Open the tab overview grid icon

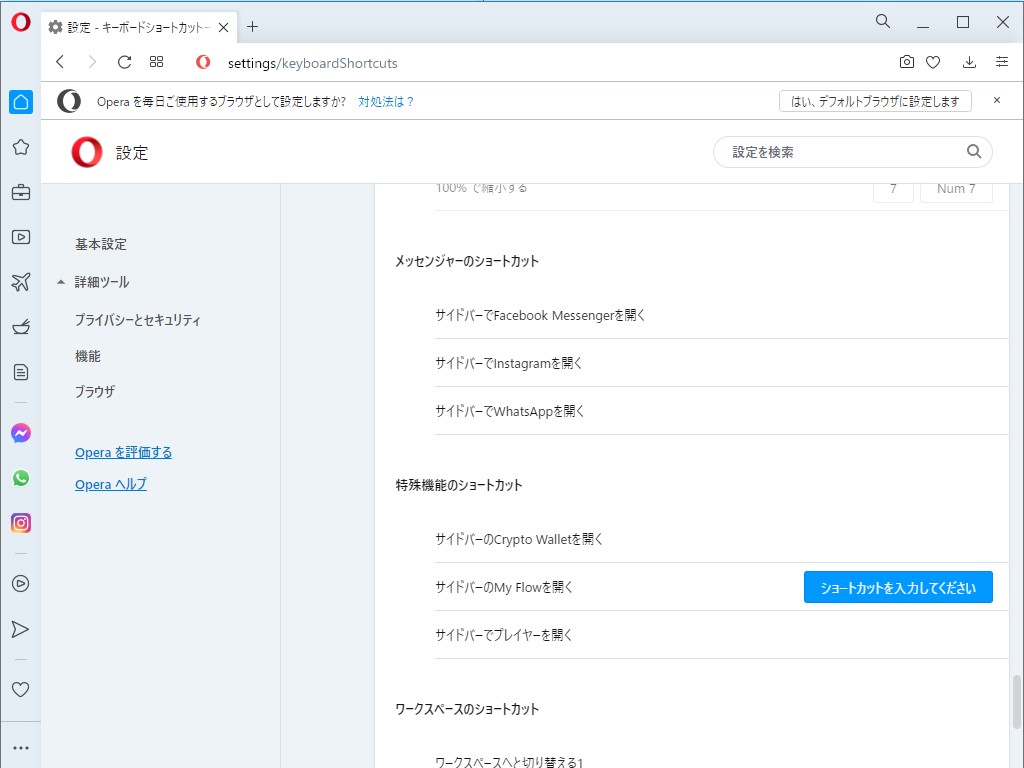pyautogui.click(x=156, y=61)
